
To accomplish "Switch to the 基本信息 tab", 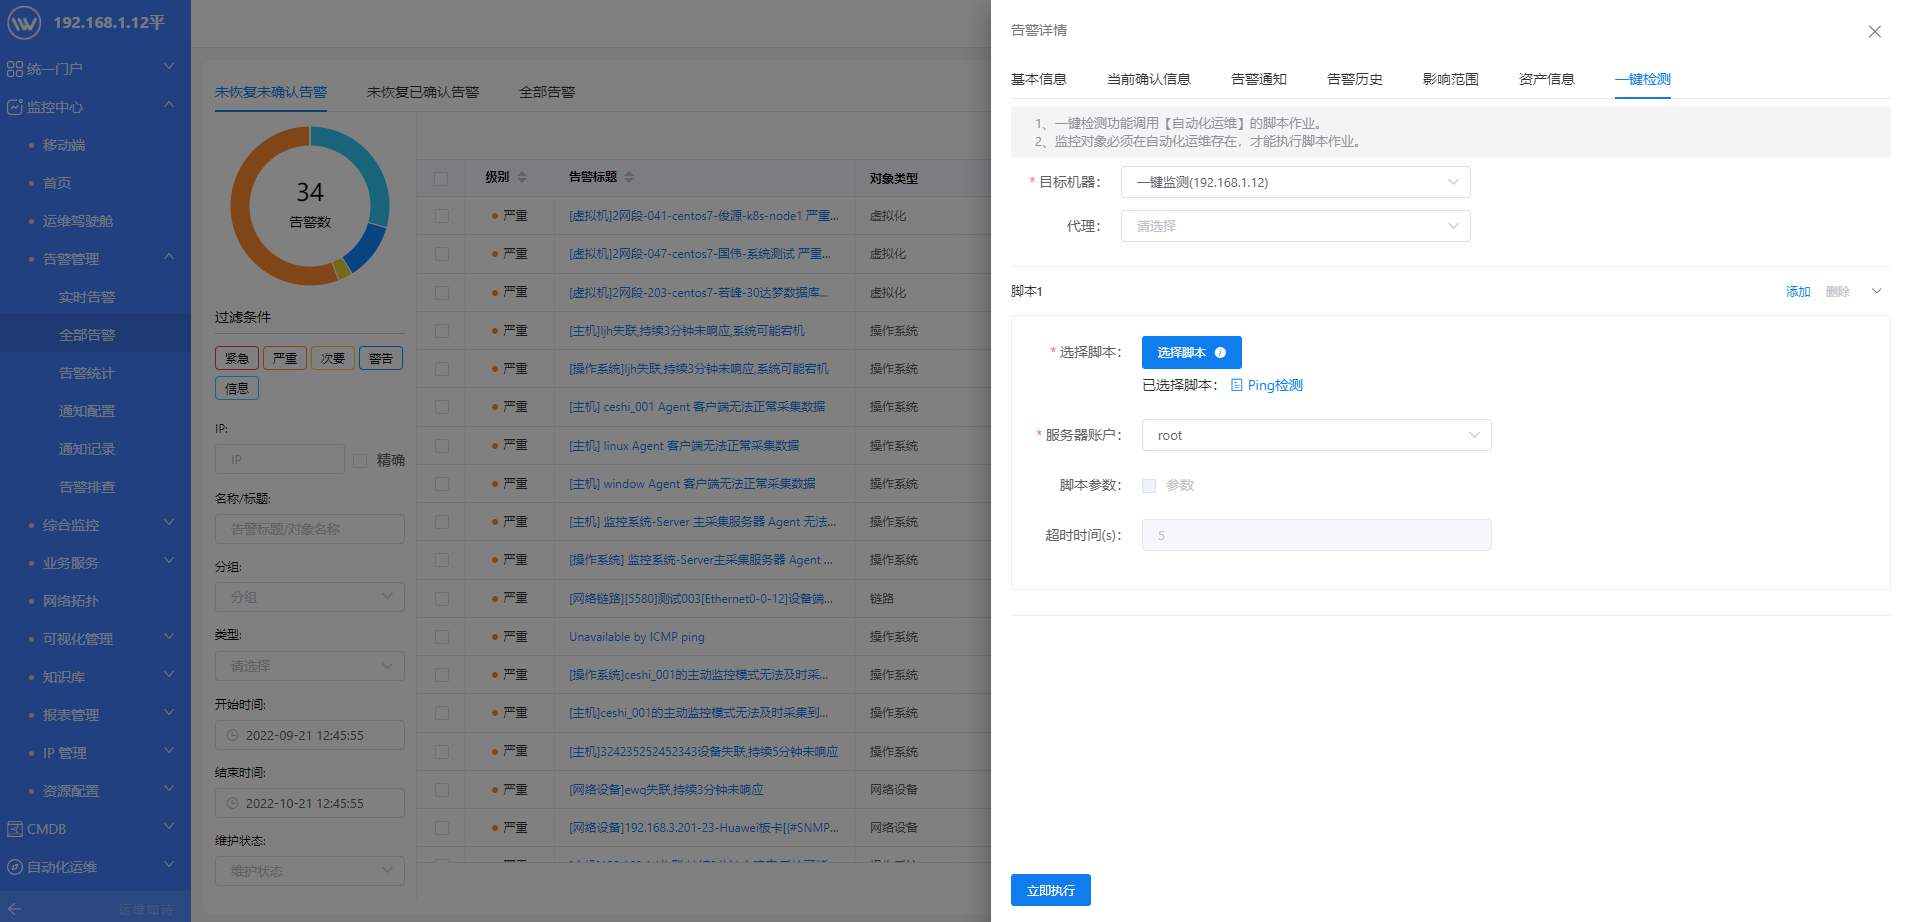I will point(1038,79).
